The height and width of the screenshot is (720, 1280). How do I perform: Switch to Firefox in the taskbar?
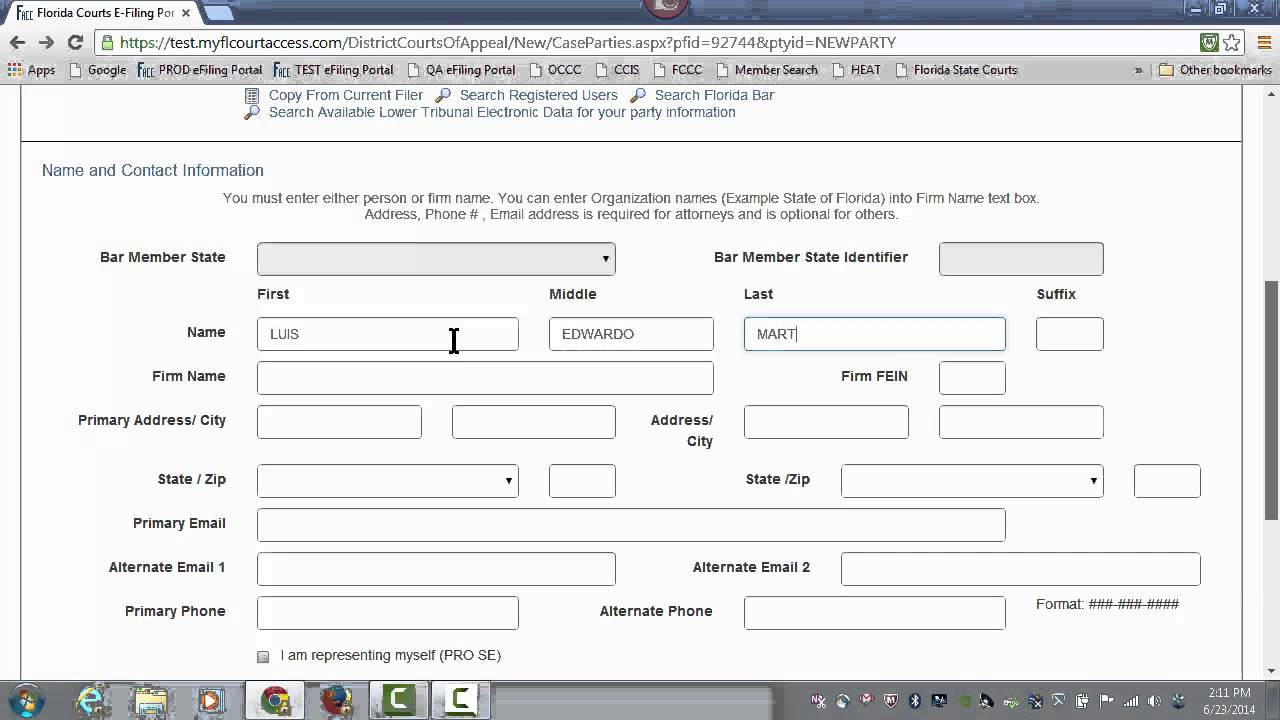(338, 699)
